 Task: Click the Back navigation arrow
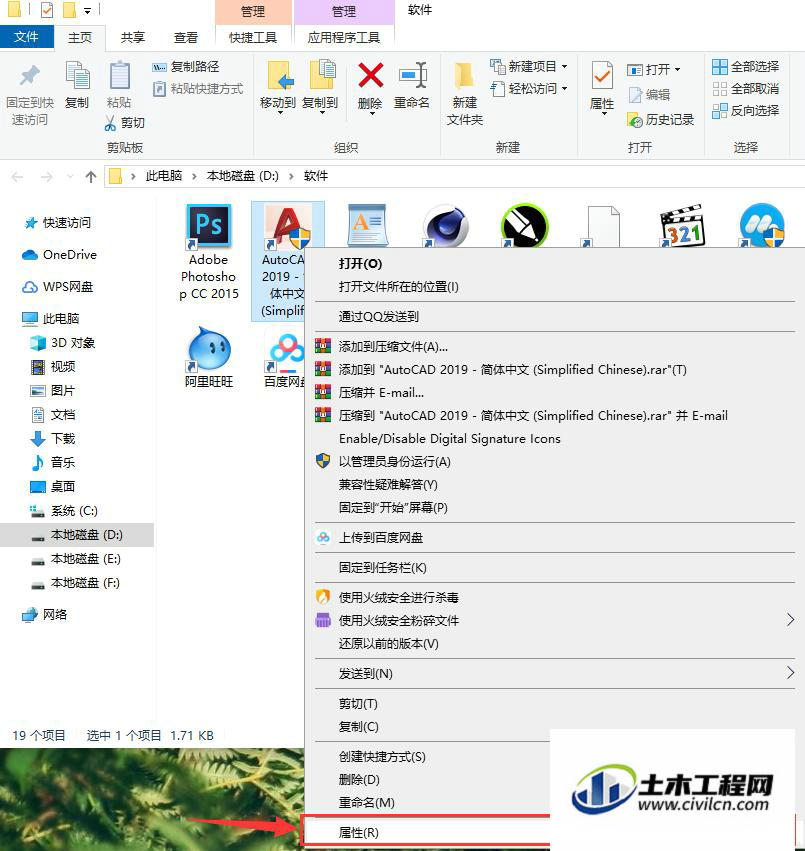[x=17, y=176]
